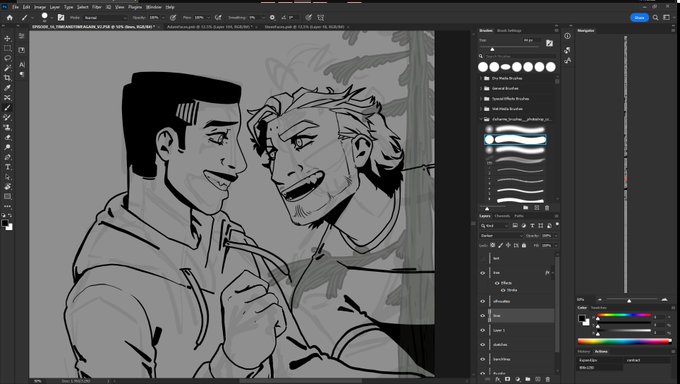This screenshot has height=384, width=680.
Task: Open layer filter Kind dropdown
Action: point(495,226)
